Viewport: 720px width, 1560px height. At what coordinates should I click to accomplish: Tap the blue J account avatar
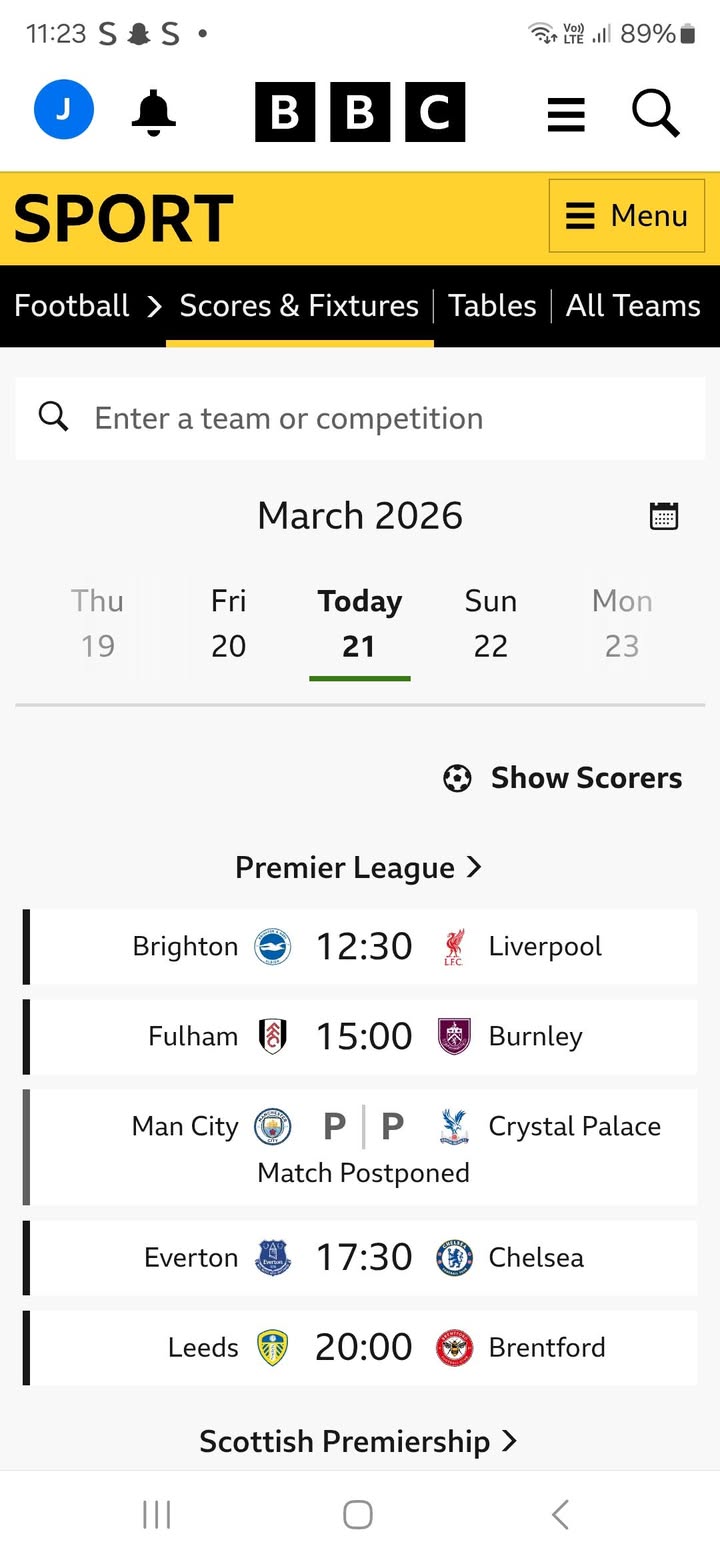pos(64,110)
